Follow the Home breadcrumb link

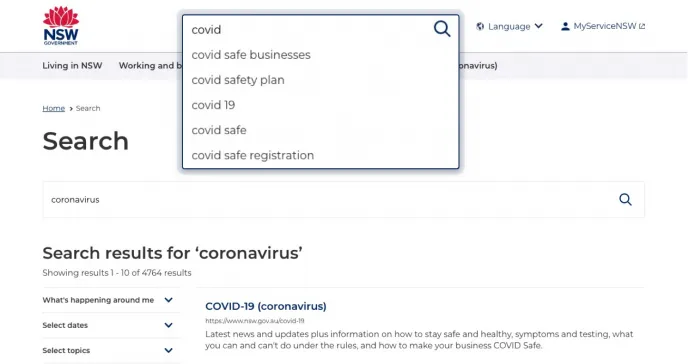(x=54, y=108)
